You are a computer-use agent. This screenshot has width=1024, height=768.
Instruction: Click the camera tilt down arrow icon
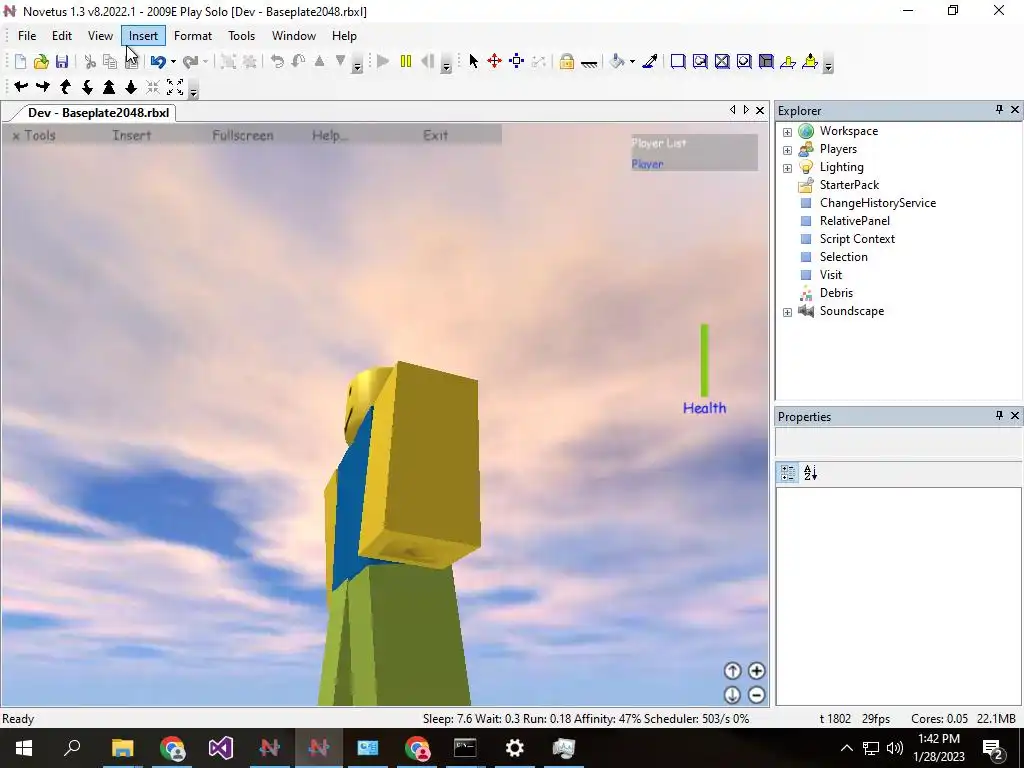pos(87,86)
